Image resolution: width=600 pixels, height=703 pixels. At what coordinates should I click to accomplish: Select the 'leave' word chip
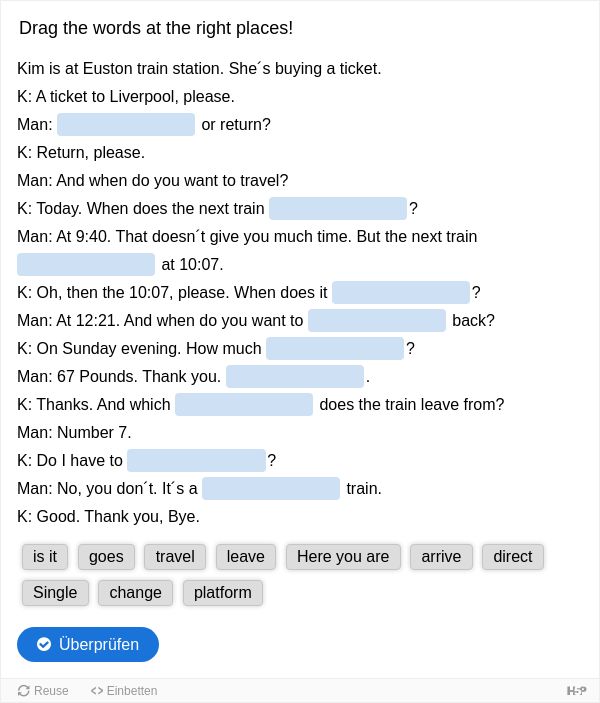246,557
